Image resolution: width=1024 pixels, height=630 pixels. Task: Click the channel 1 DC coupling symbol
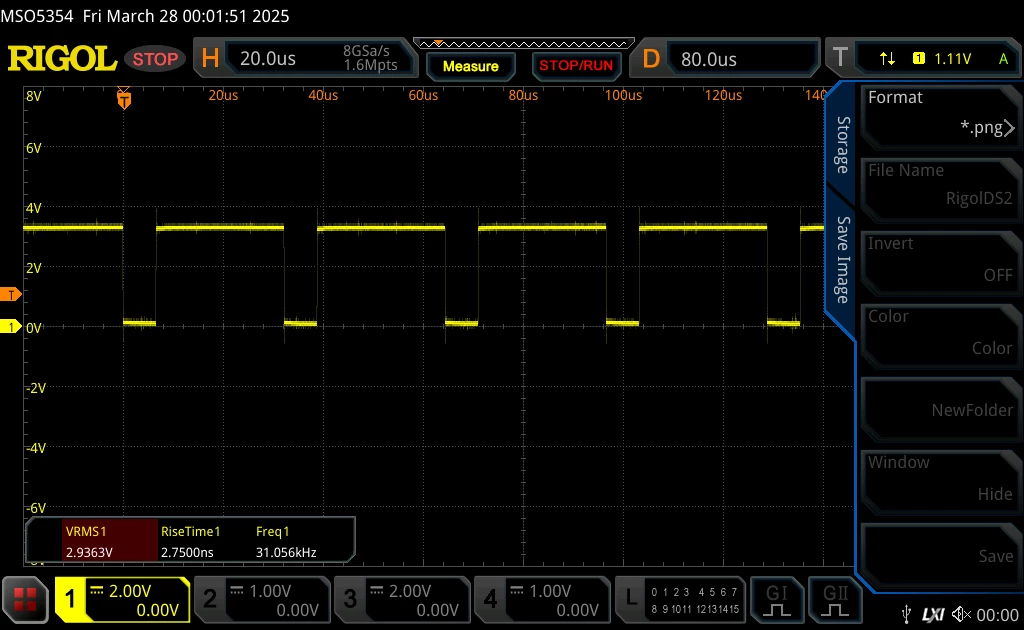97,591
